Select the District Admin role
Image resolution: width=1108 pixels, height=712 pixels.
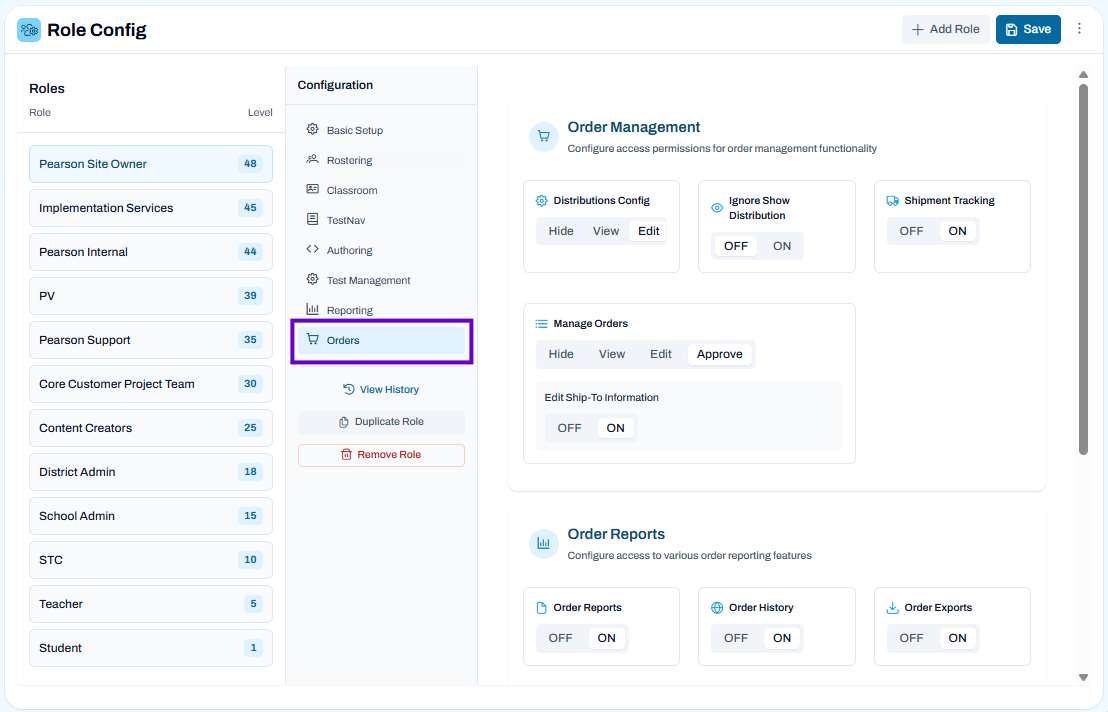pos(151,472)
